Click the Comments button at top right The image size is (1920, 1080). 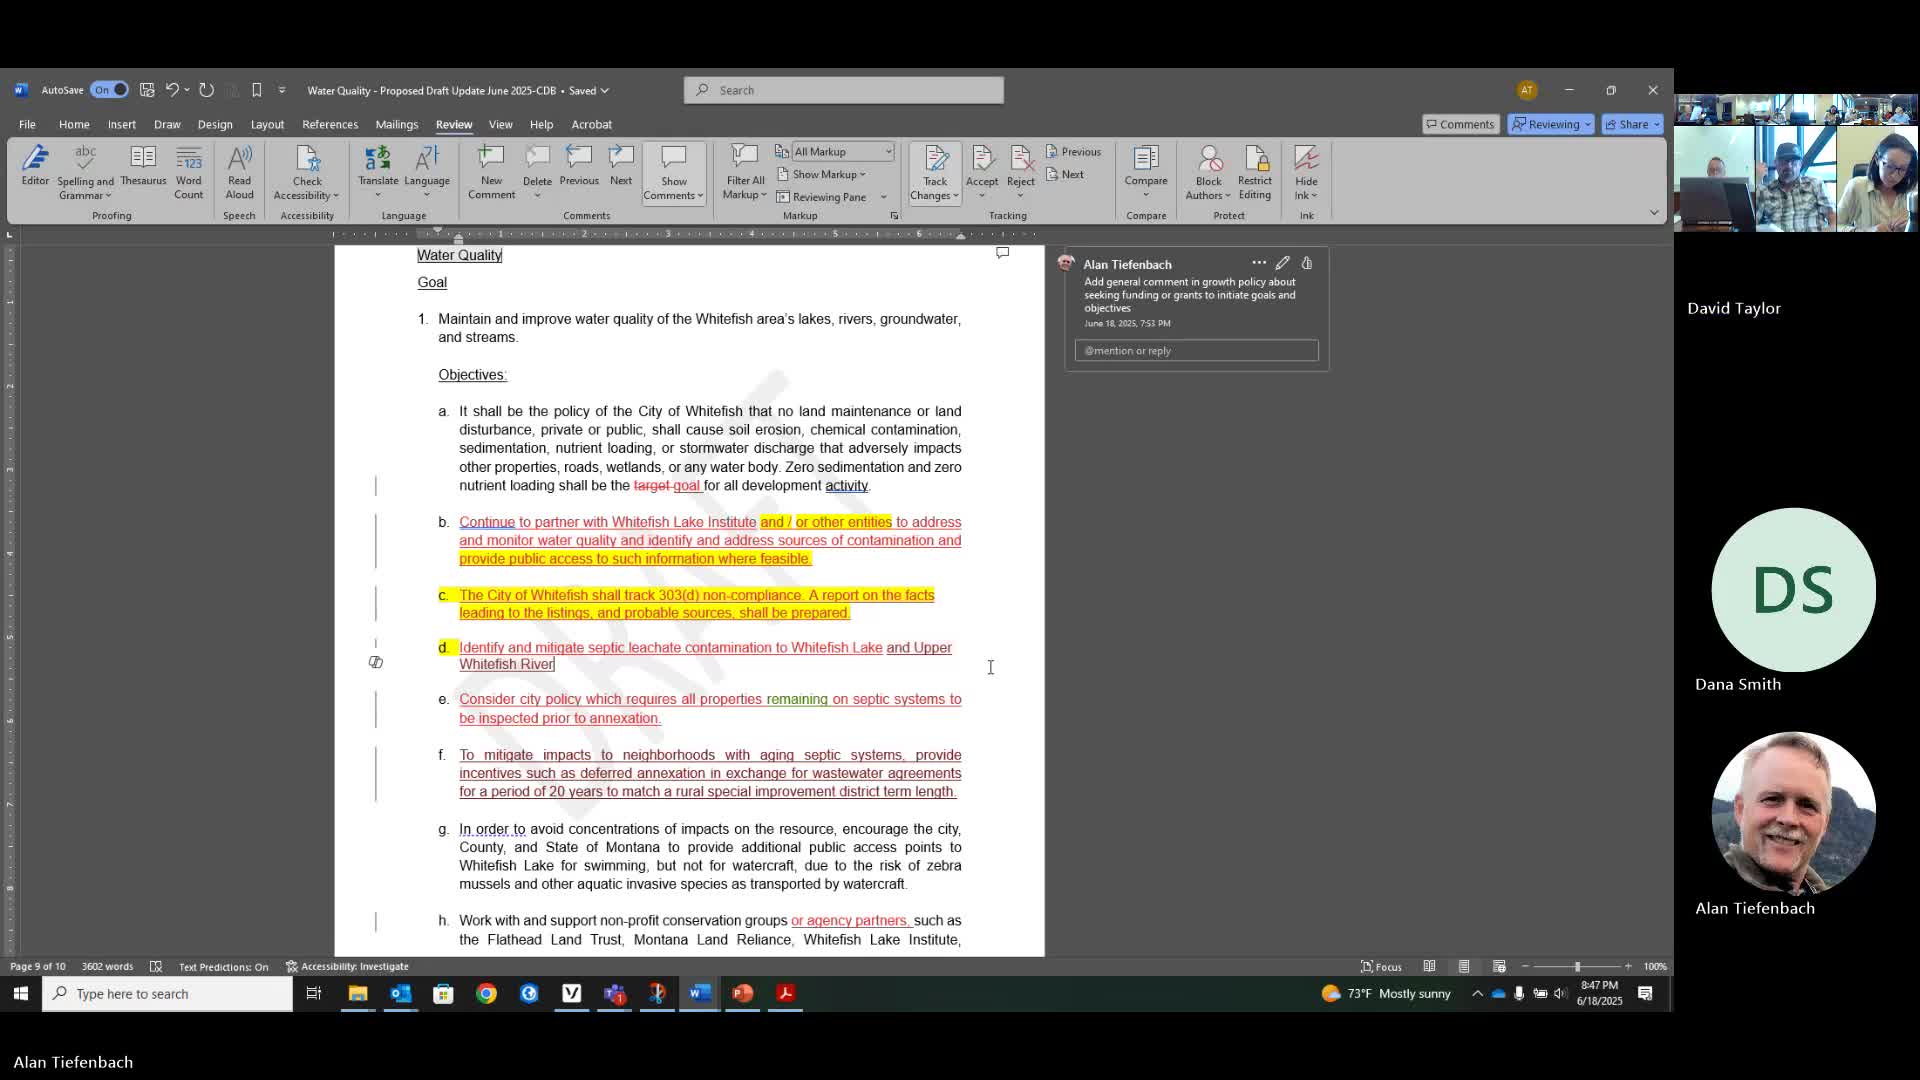1461,124
